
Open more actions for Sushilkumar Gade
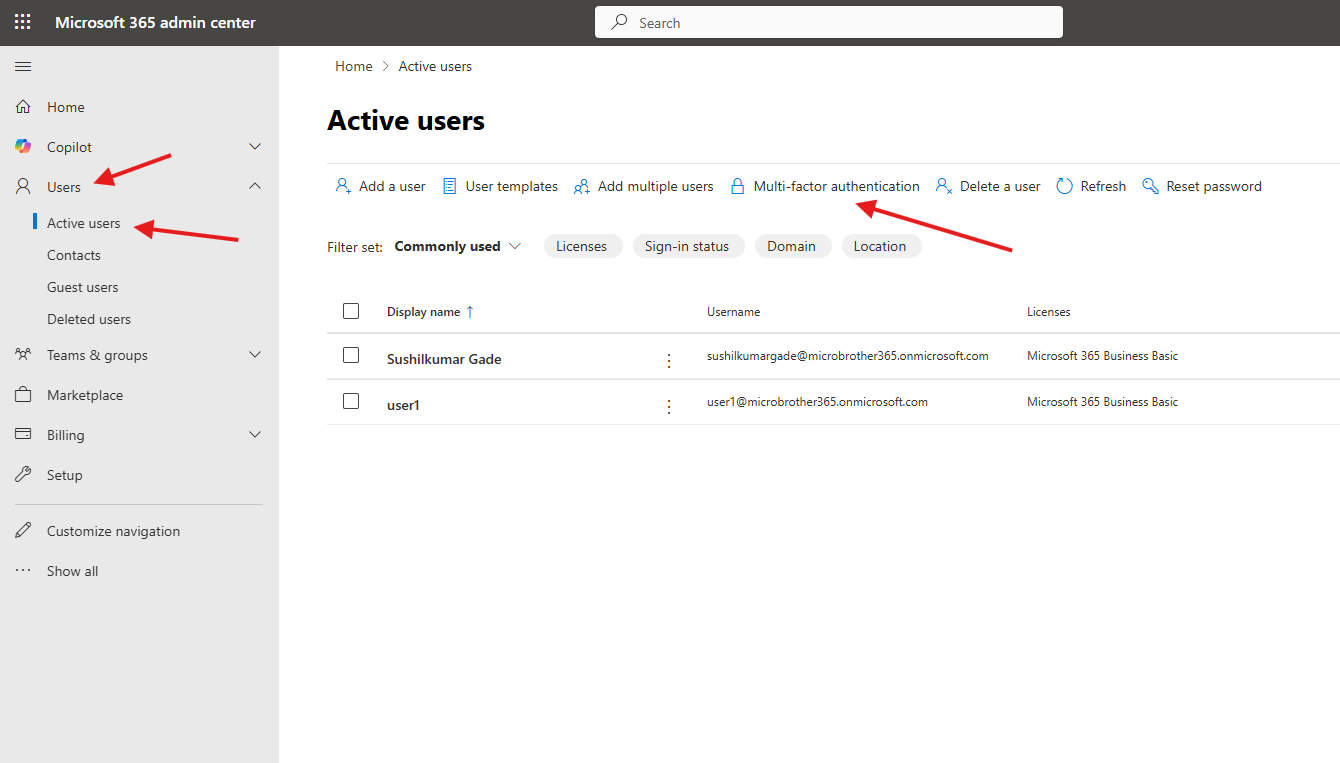tap(669, 360)
